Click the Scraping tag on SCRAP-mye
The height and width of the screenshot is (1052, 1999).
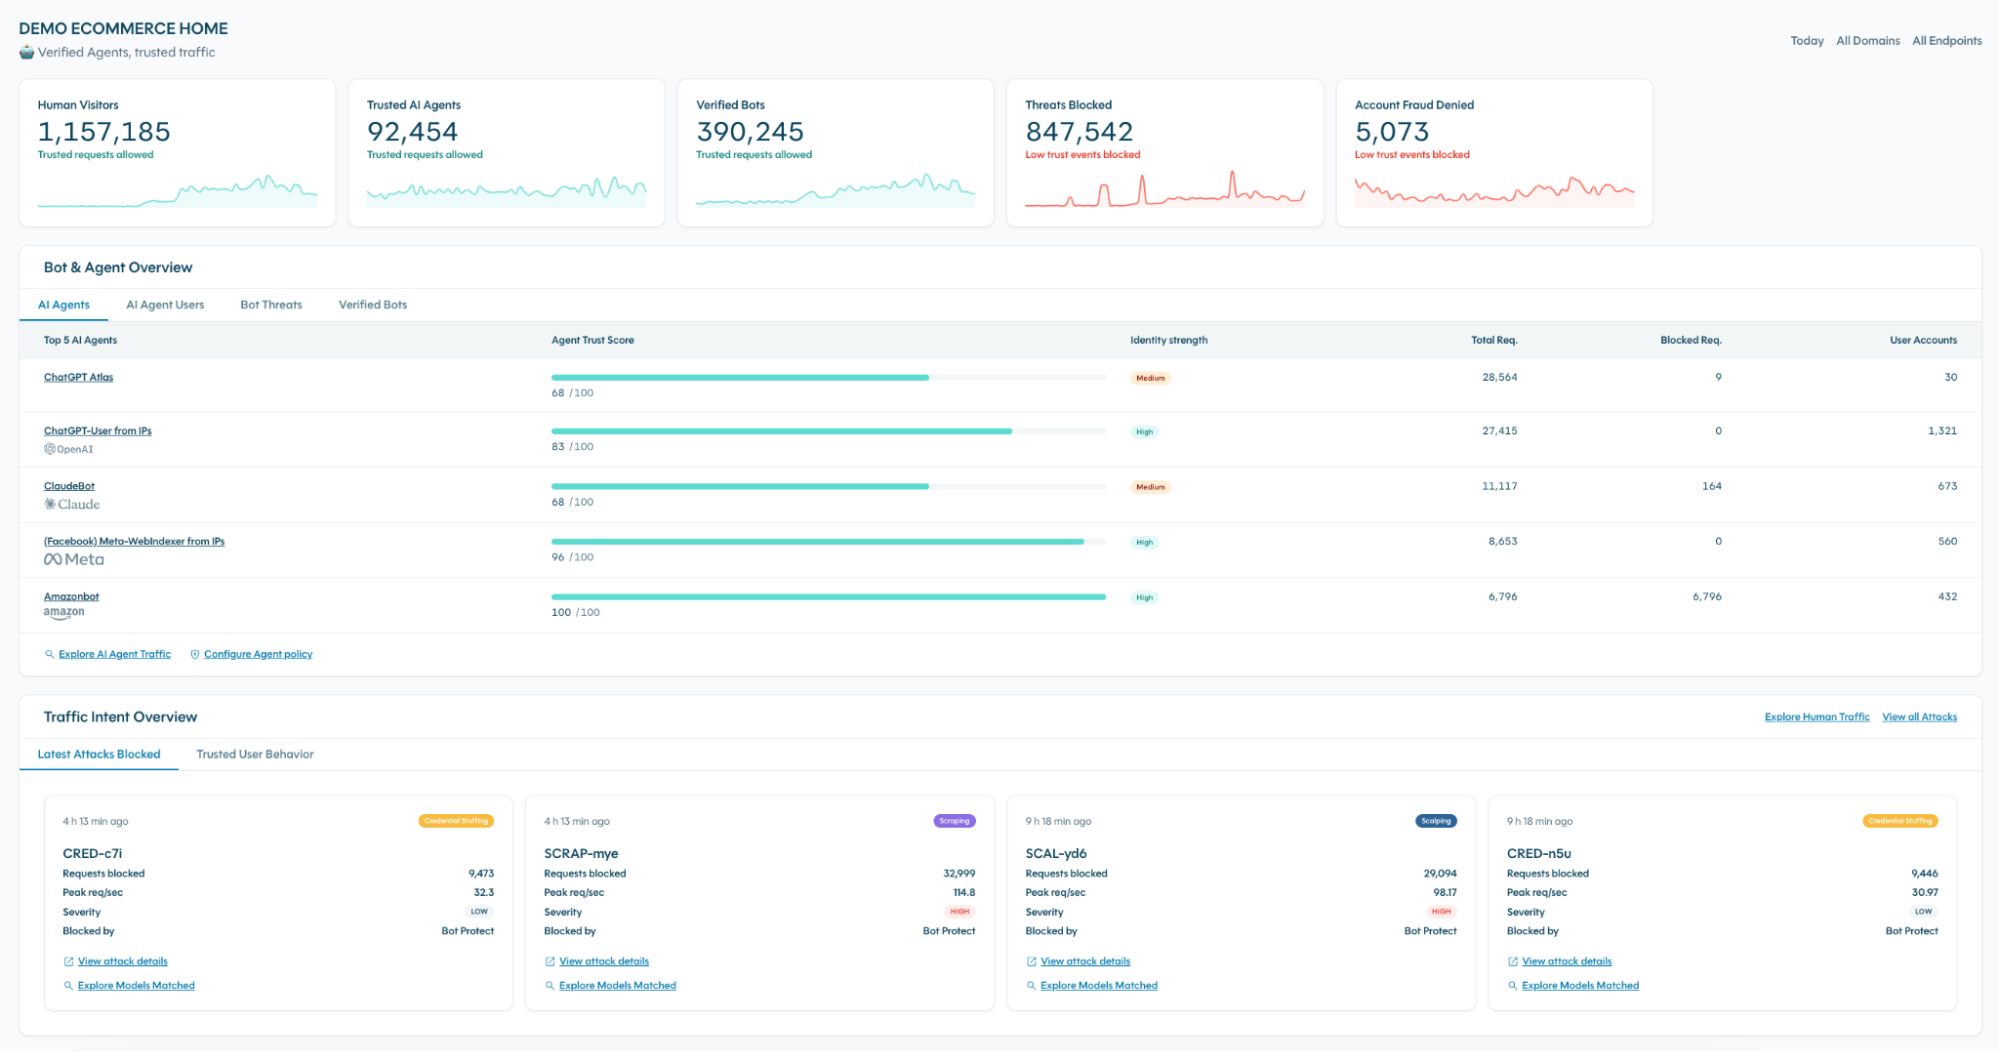[x=954, y=821]
